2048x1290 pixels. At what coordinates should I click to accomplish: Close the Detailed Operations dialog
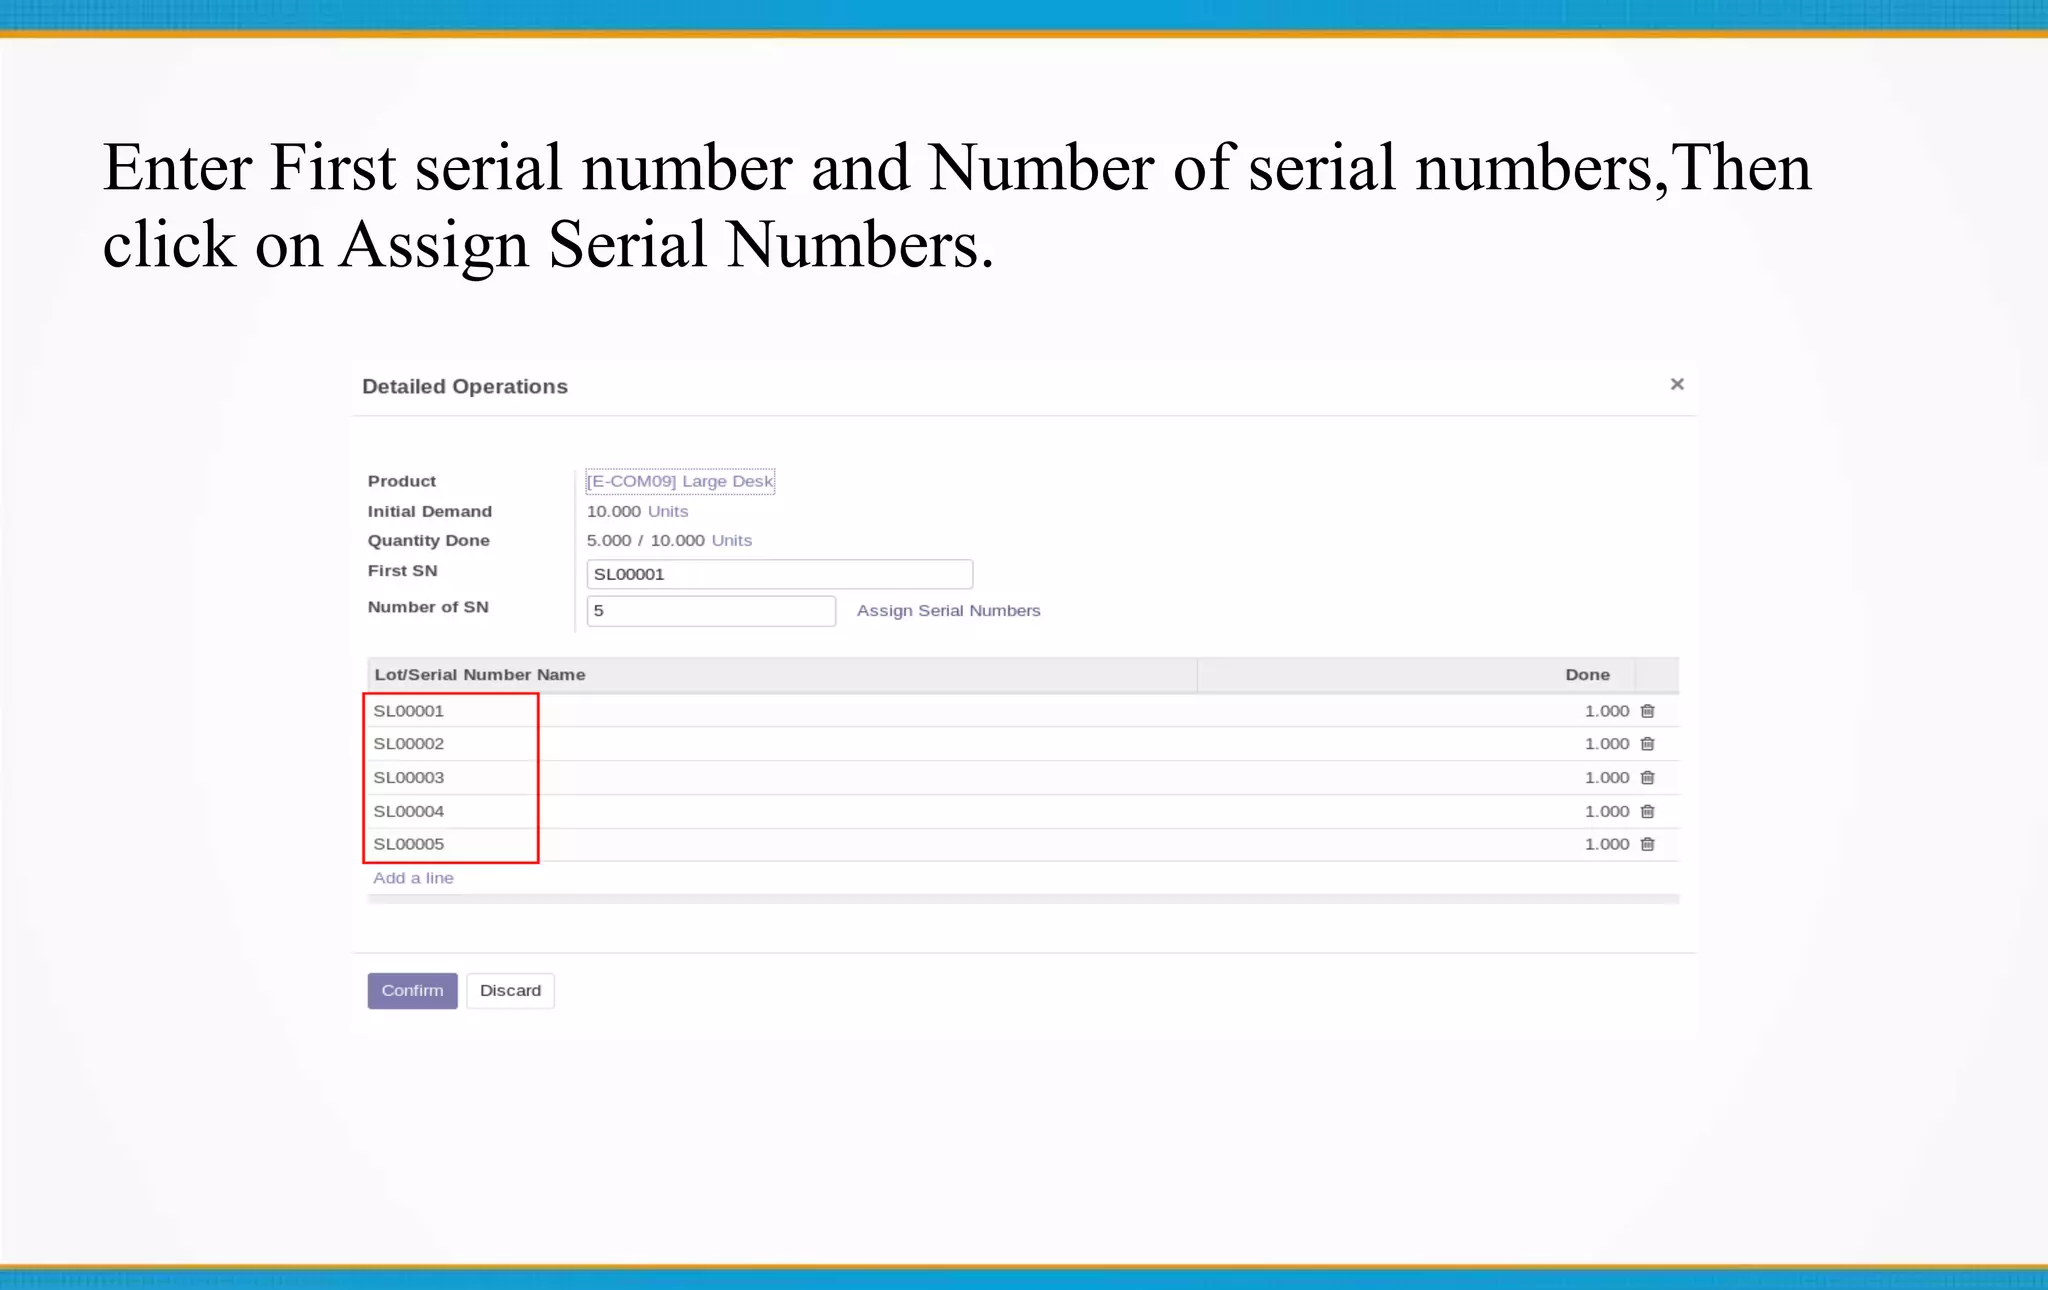click(x=1677, y=384)
